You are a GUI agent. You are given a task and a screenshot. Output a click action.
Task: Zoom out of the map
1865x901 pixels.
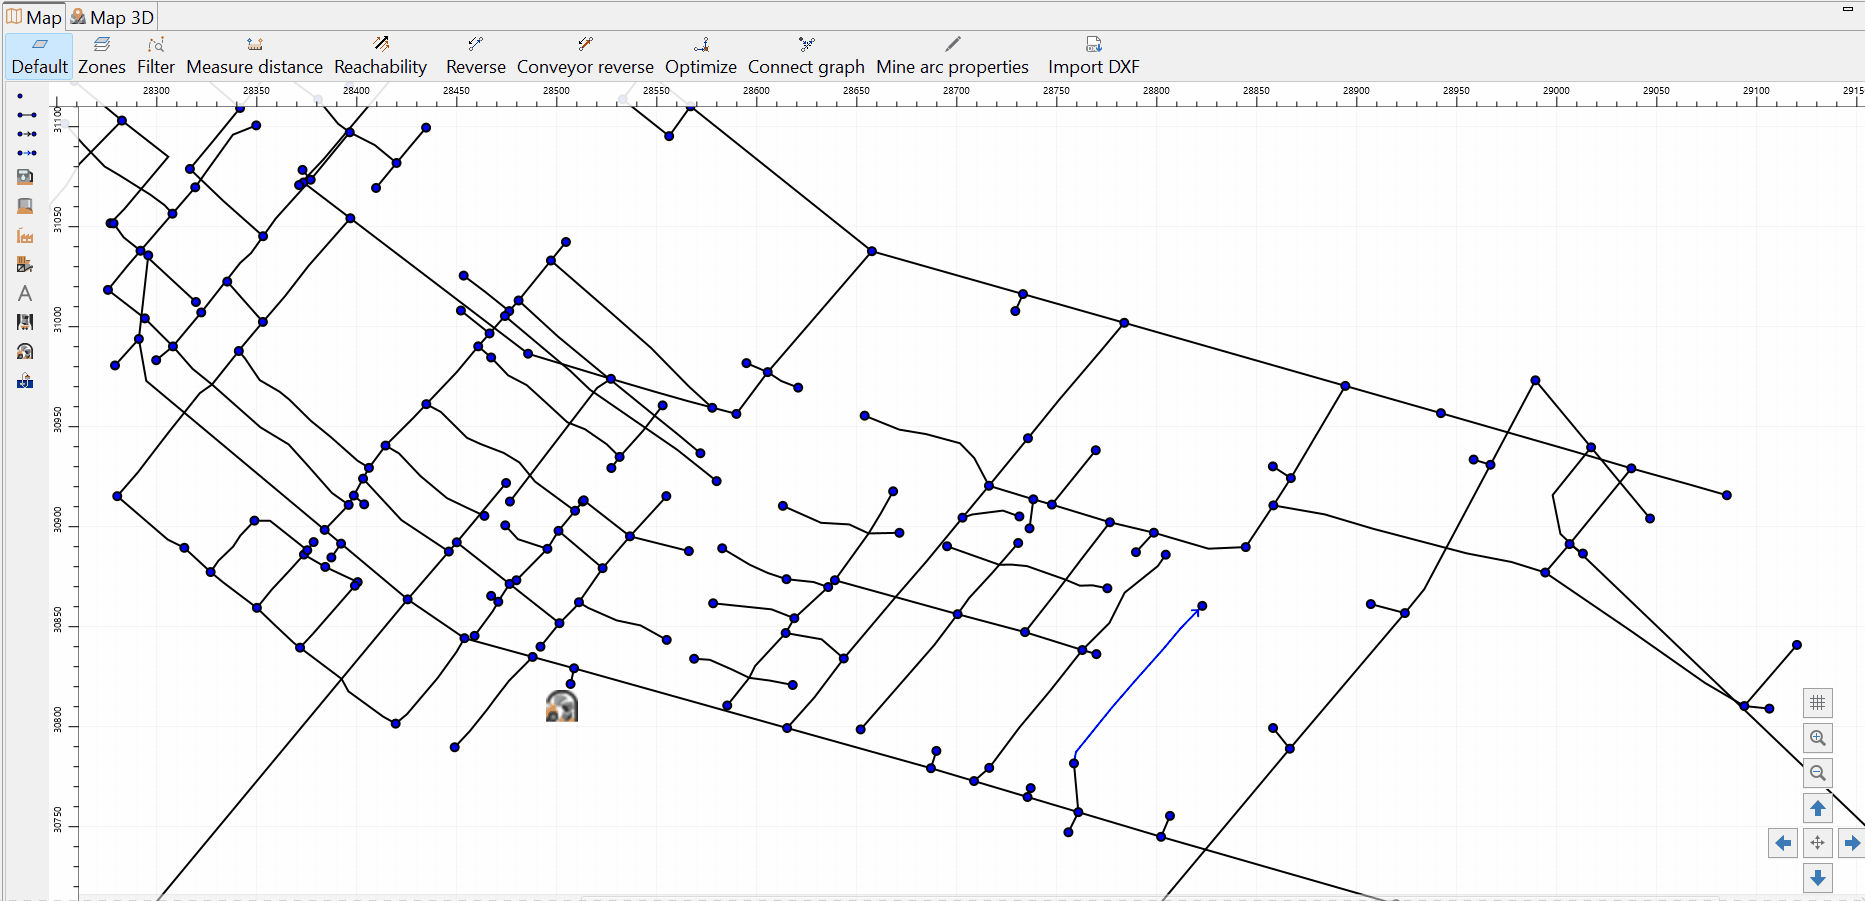click(x=1817, y=773)
